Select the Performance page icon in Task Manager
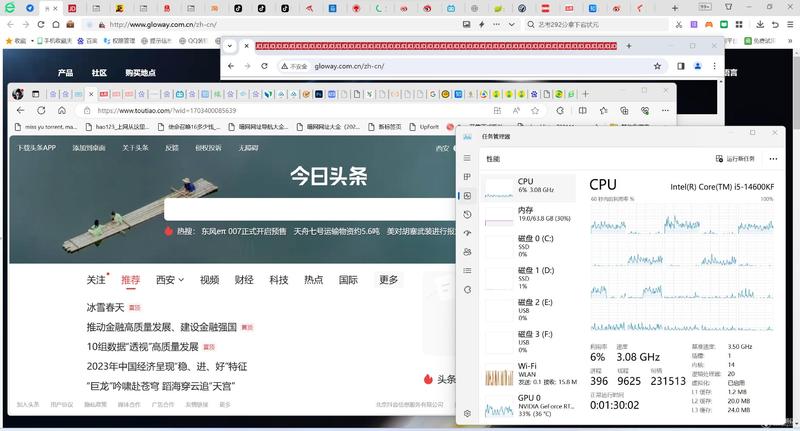Image resolution: width=800 pixels, height=431 pixels. [467, 195]
